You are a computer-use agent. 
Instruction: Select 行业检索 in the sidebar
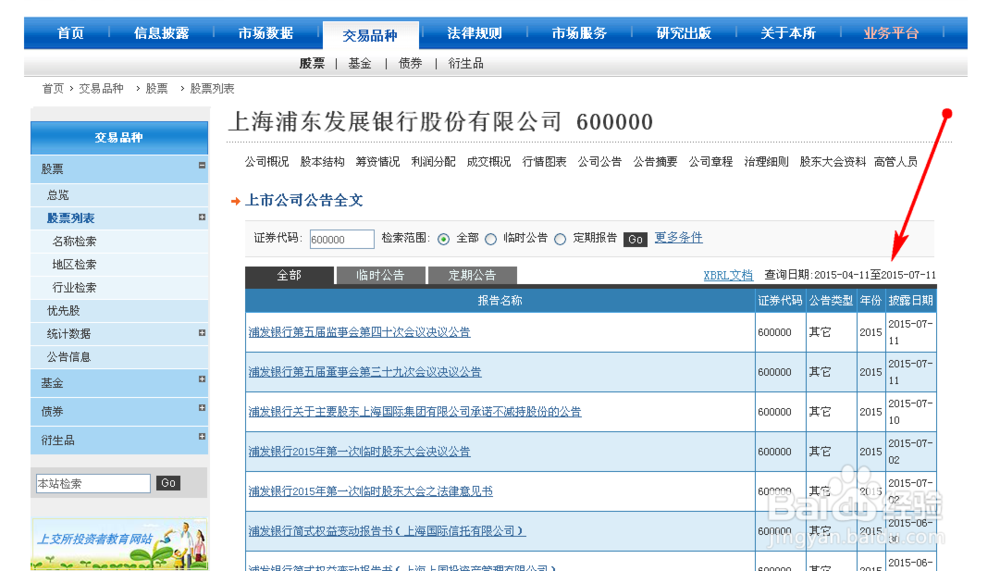click(74, 287)
